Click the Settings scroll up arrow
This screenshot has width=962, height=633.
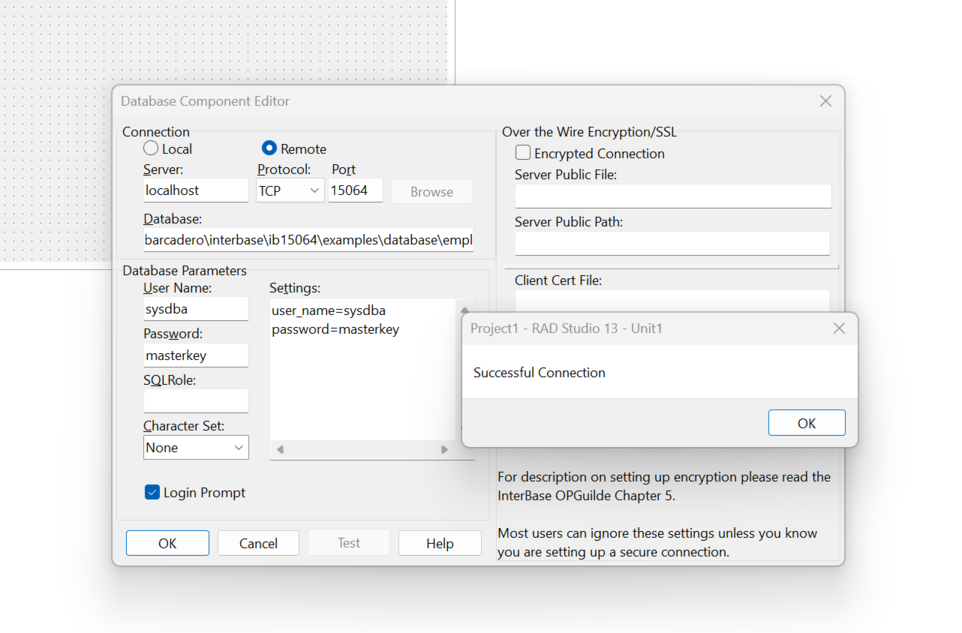coord(464,310)
